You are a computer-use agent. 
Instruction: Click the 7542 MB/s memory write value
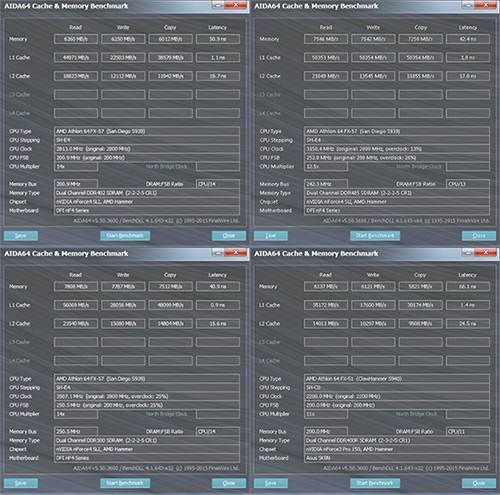(x=373, y=39)
